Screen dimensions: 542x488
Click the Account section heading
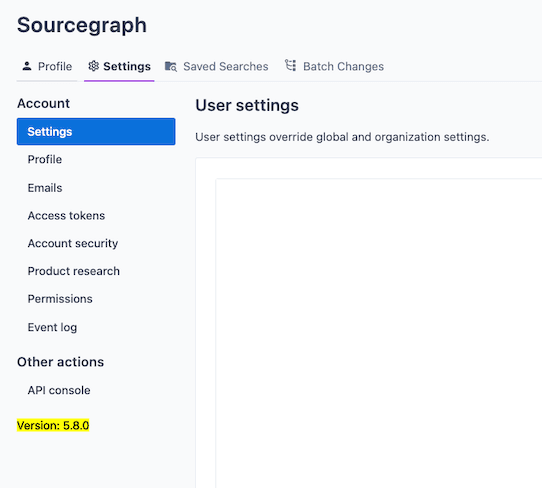[x=44, y=103]
